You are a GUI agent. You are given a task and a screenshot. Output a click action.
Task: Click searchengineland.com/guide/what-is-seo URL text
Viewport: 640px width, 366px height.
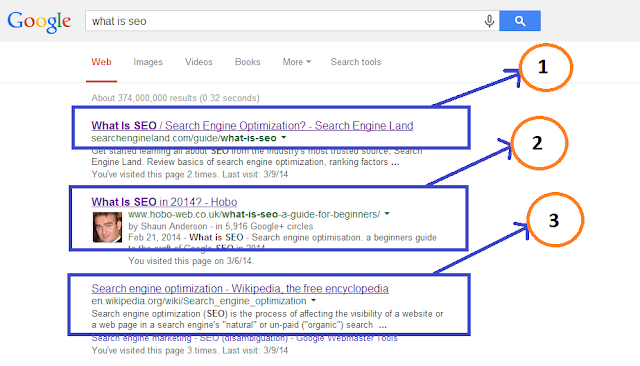point(184,138)
